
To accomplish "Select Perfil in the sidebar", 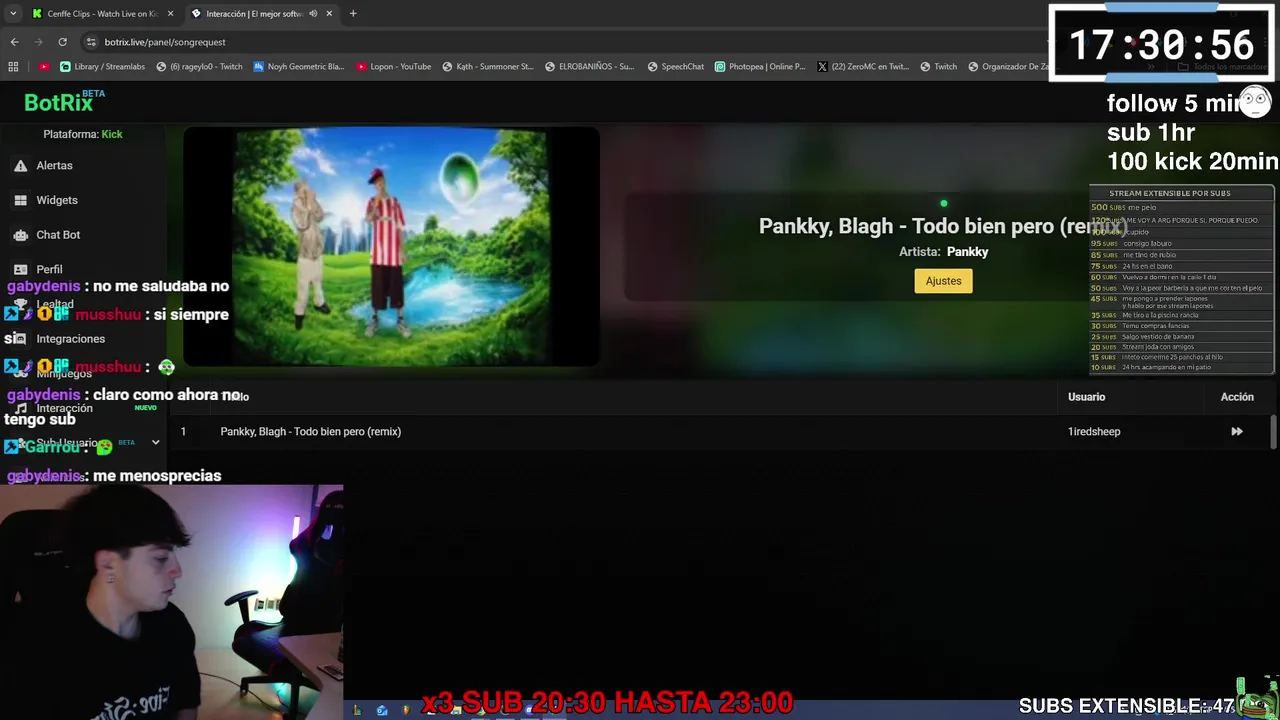I will pyautogui.click(x=49, y=269).
